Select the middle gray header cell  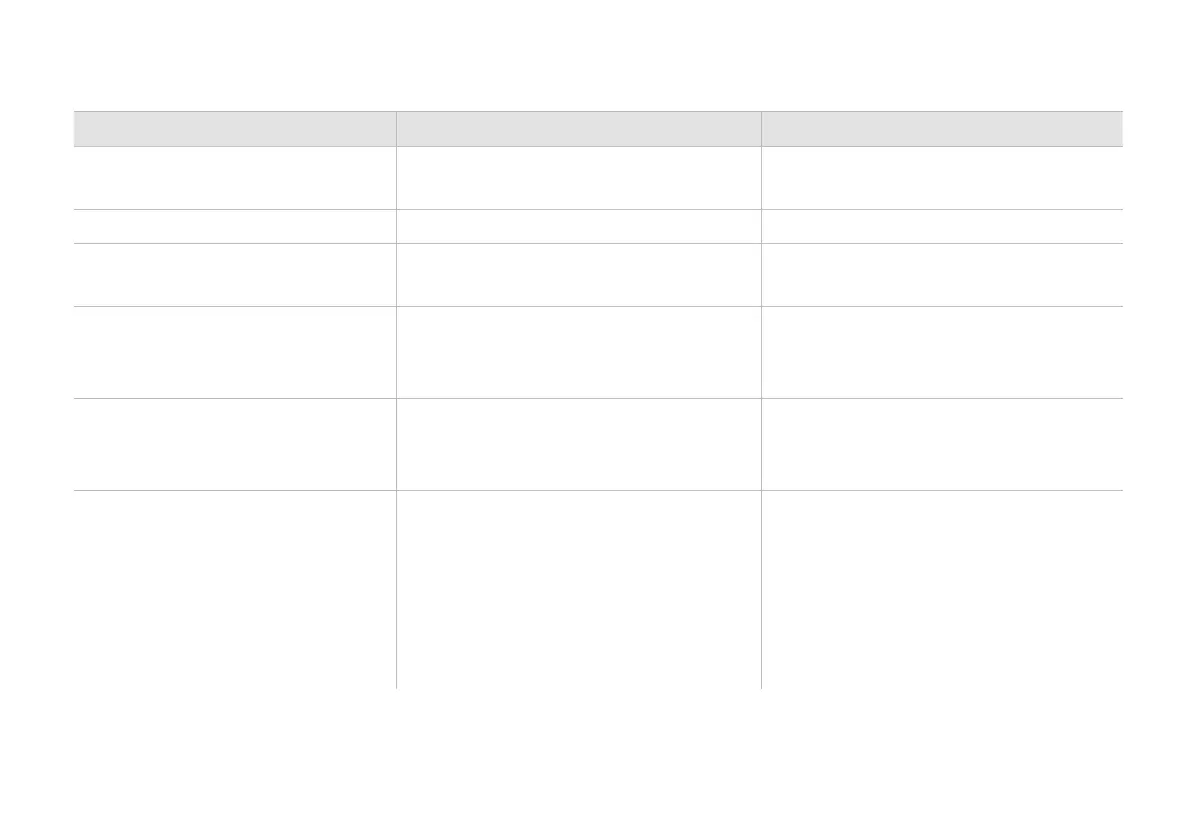coord(578,129)
